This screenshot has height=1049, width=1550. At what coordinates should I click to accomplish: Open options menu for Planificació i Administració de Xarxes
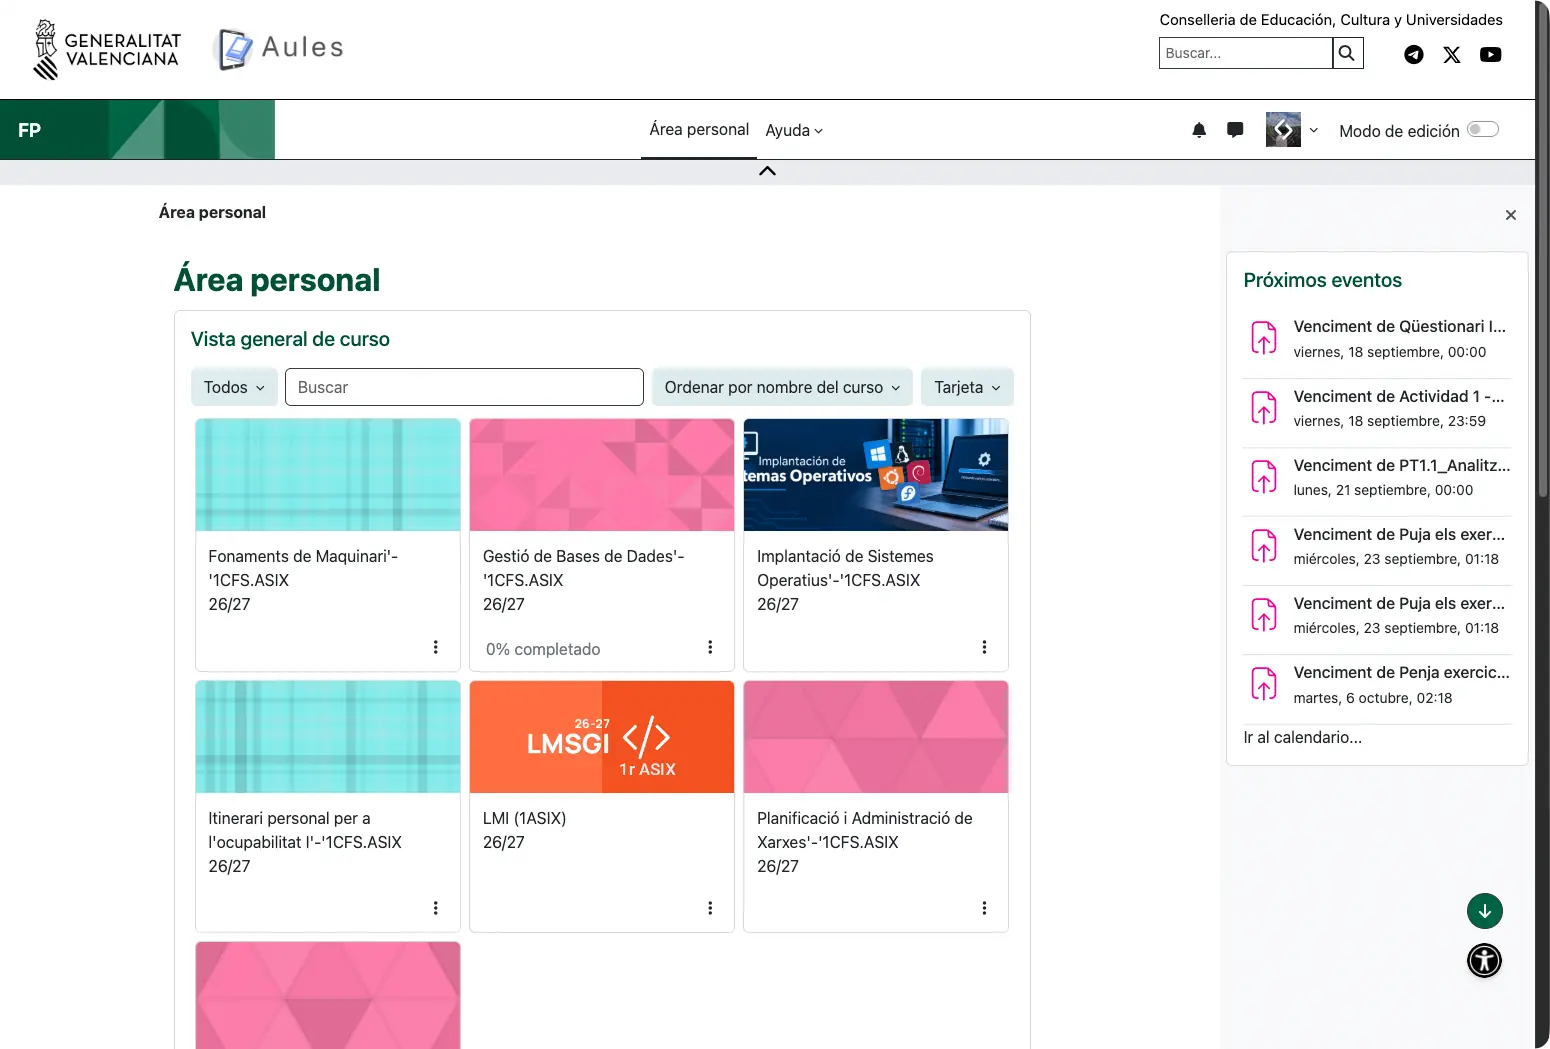click(984, 908)
